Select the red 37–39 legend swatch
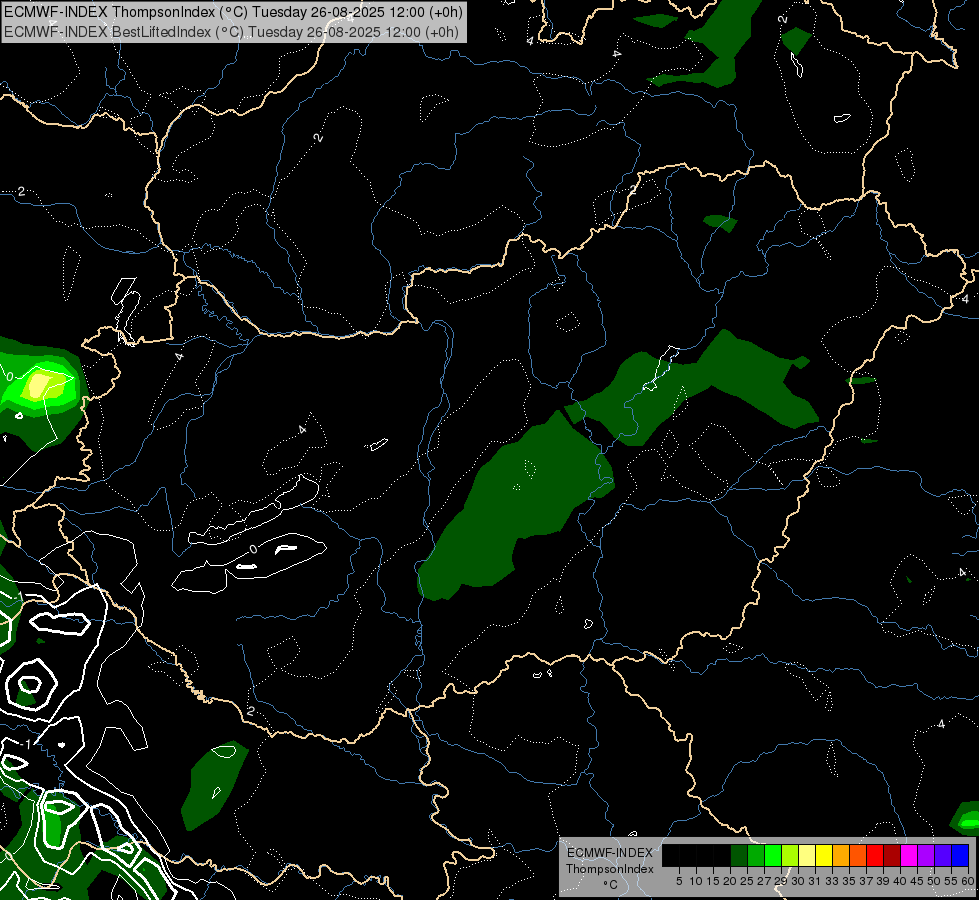 875,855
